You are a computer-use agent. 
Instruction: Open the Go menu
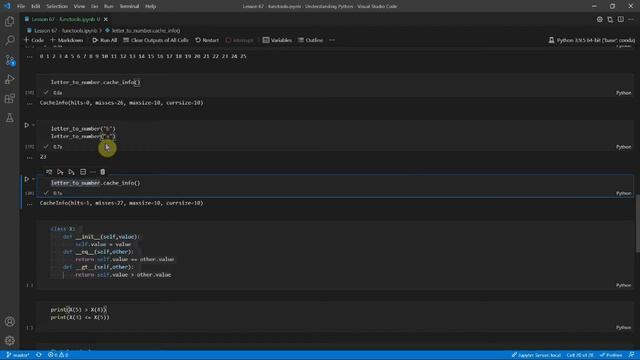94,6
